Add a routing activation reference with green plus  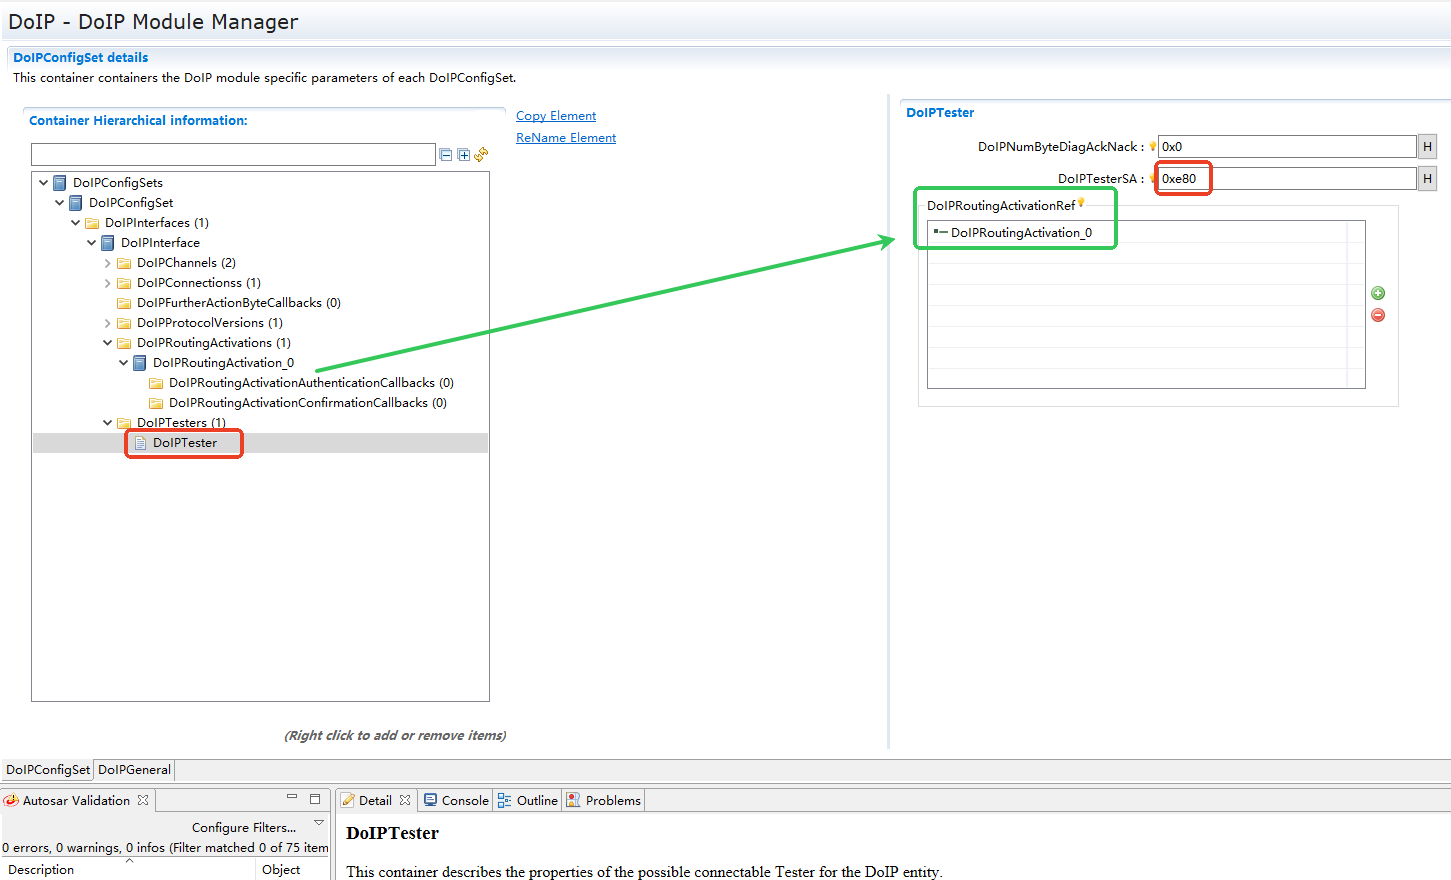[x=1378, y=293]
